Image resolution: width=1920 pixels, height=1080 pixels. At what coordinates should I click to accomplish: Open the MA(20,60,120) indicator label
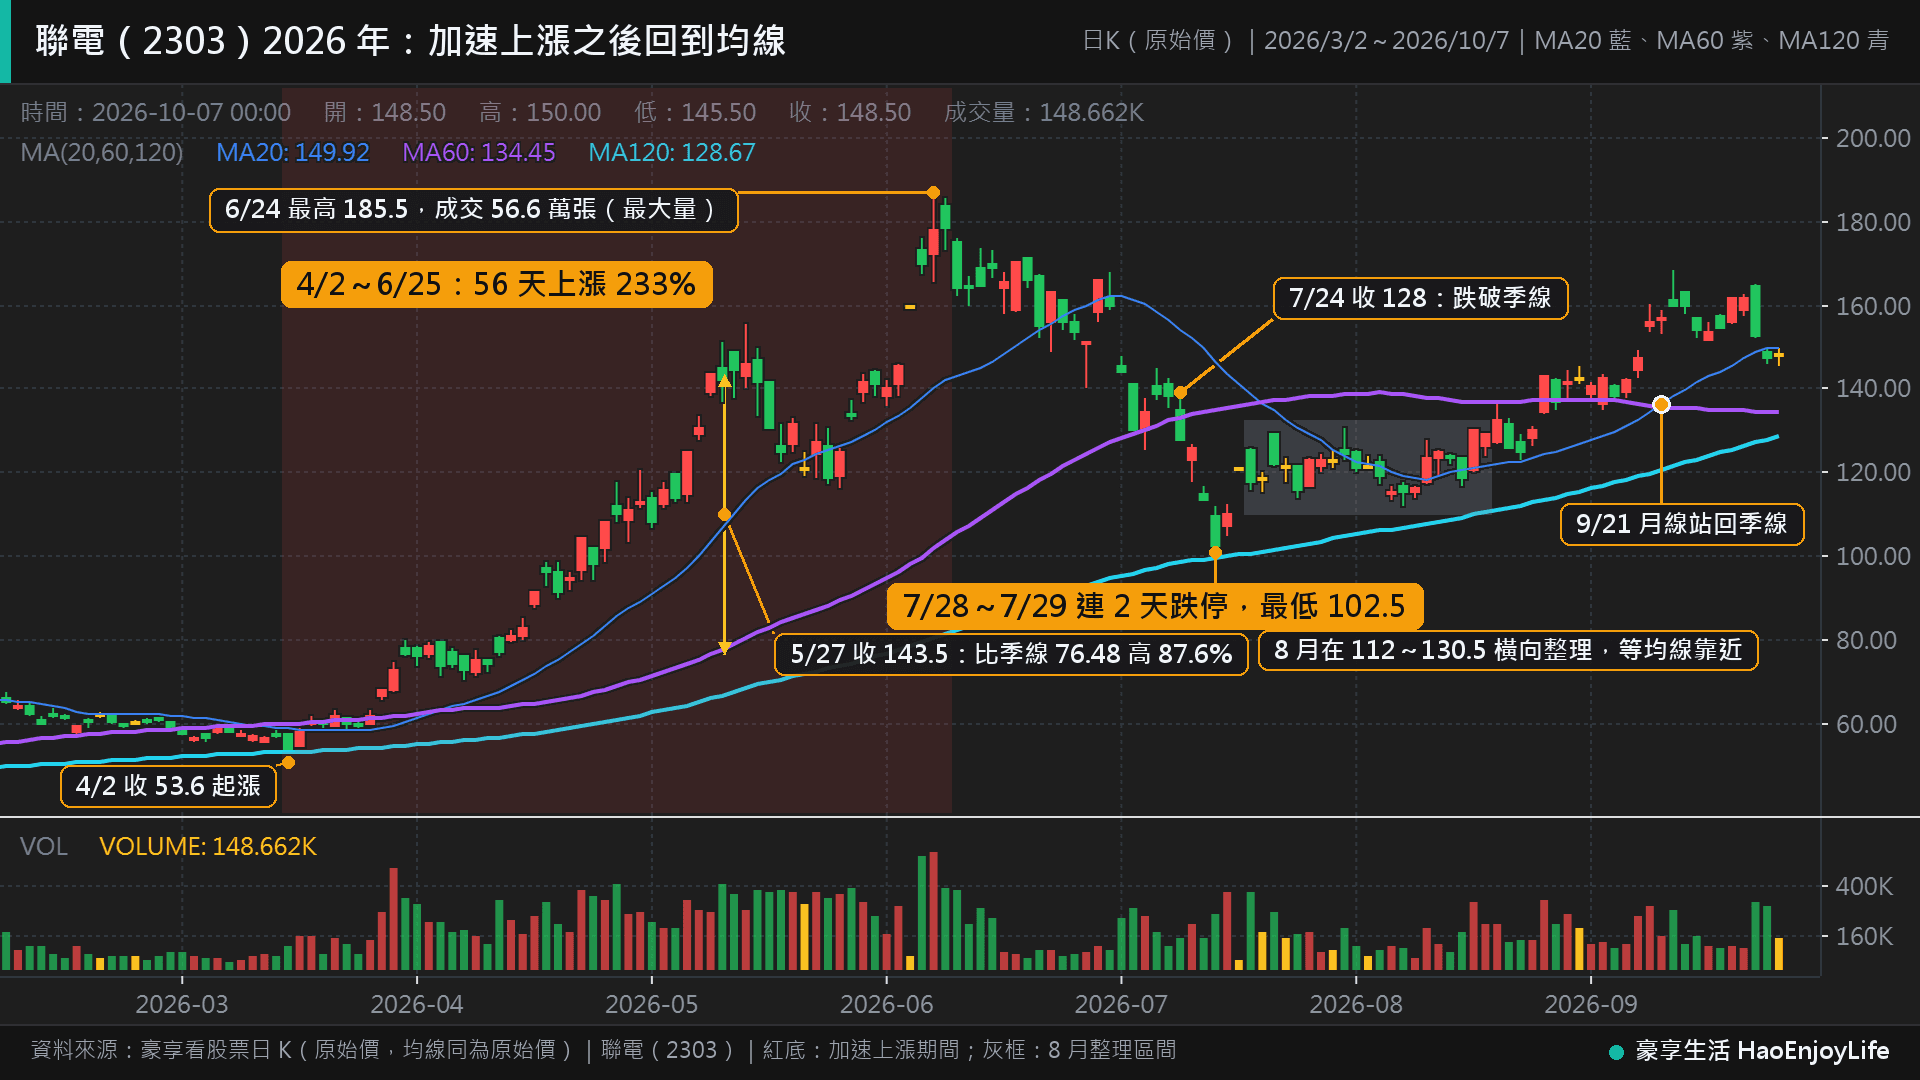[x=102, y=152]
